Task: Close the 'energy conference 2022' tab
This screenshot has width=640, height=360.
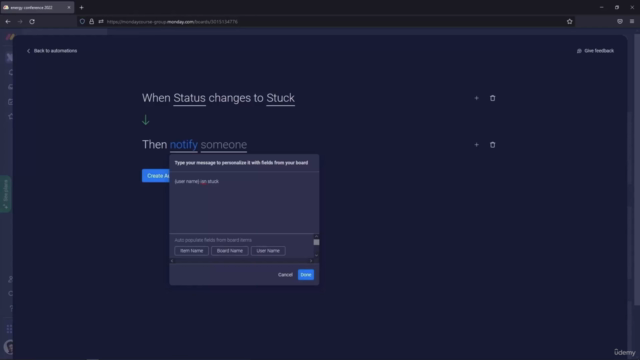Action: pos(69,7)
